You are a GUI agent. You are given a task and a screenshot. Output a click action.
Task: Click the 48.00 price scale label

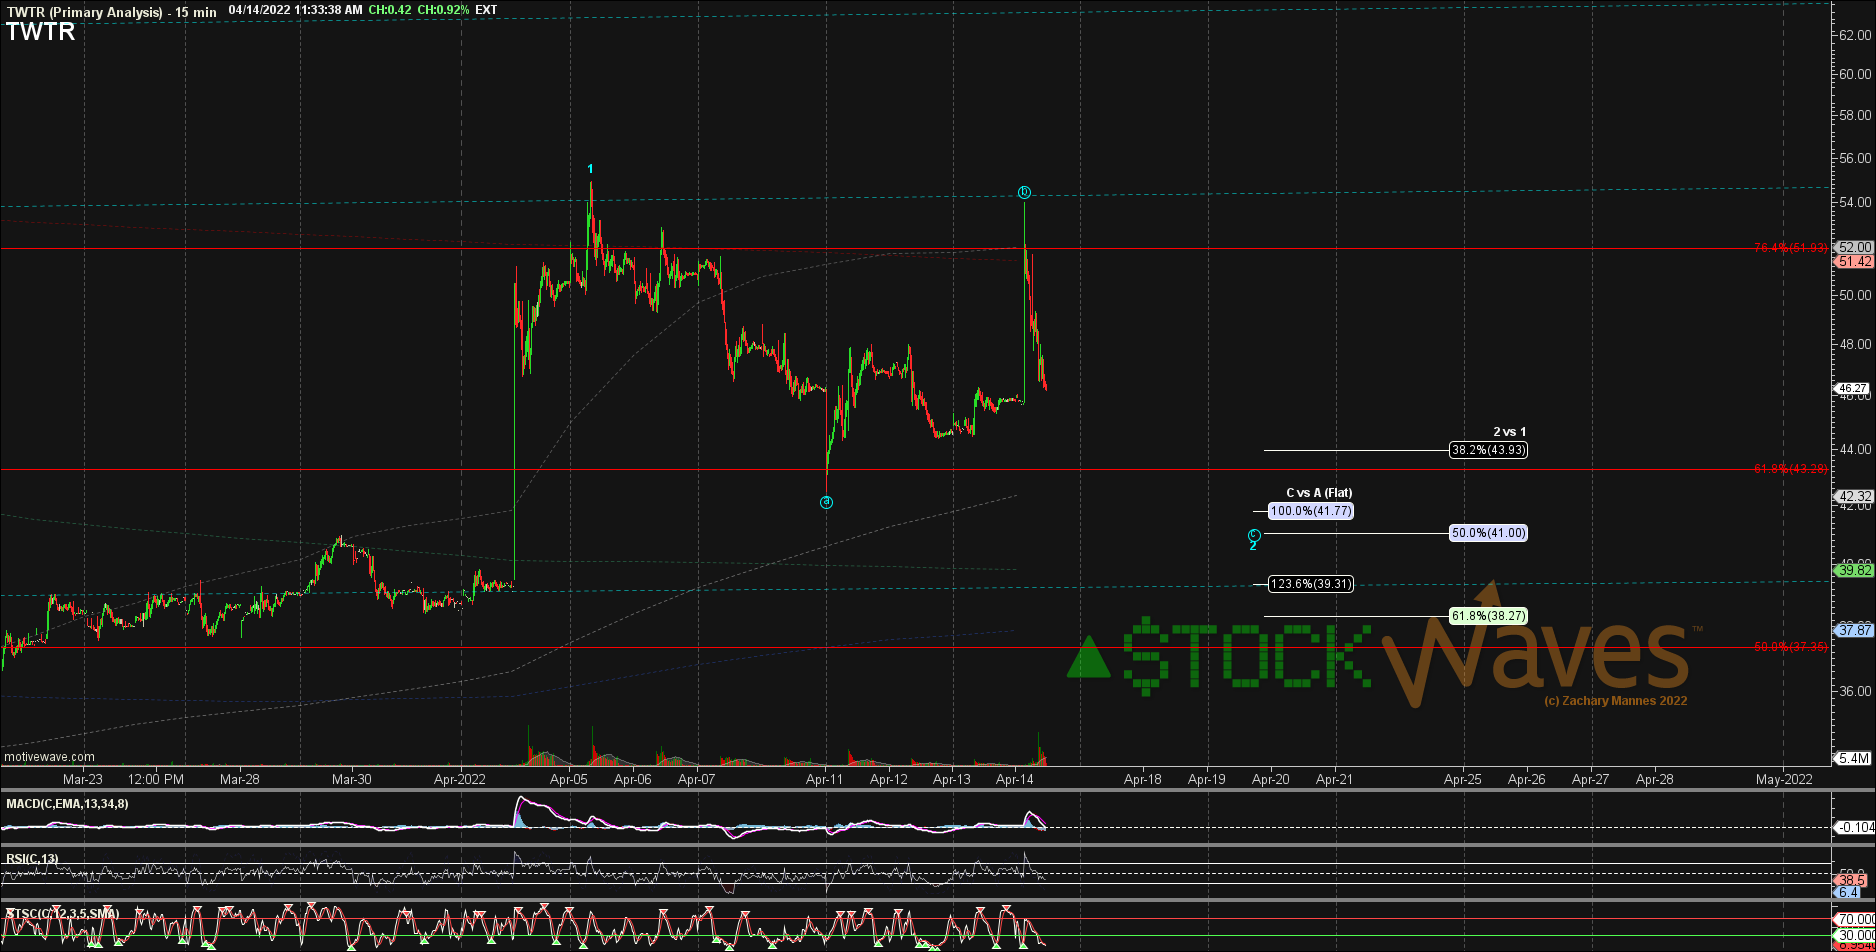pyautogui.click(x=1856, y=344)
